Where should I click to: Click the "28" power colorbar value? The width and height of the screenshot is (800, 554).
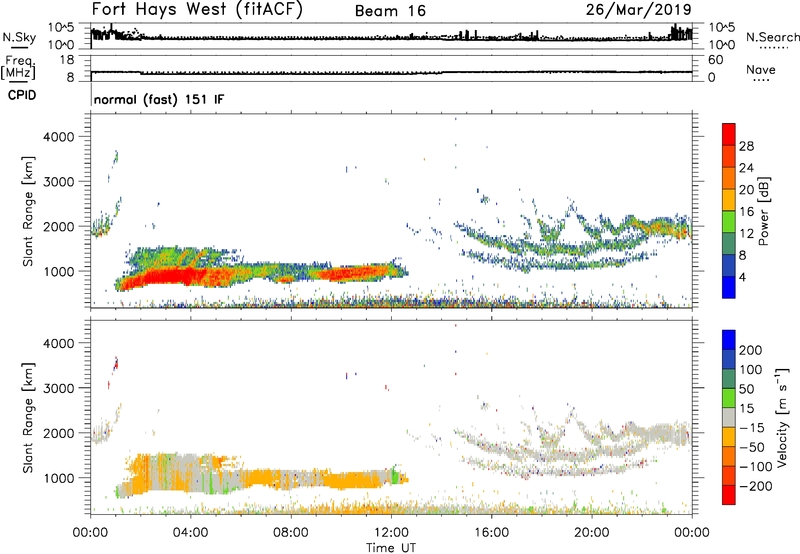pyautogui.click(x=746, y=146)
